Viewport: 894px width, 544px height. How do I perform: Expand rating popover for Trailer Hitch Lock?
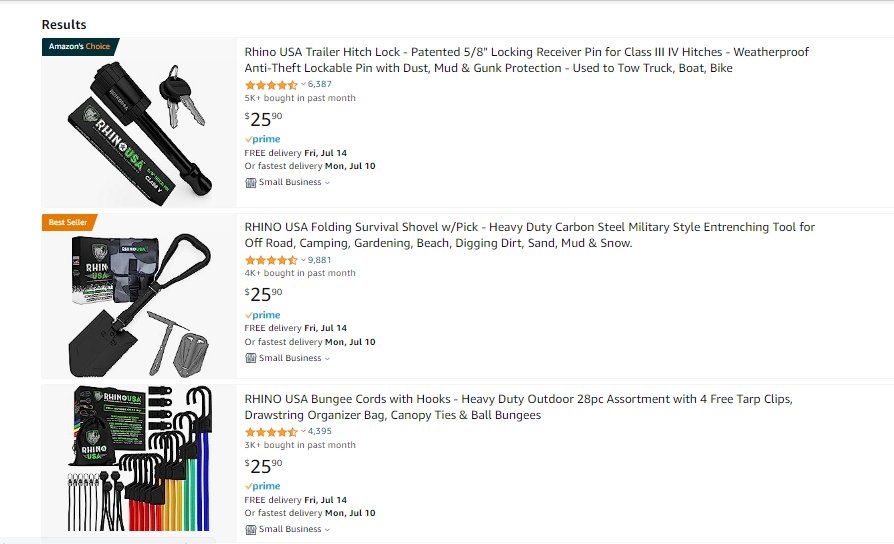(303, 85)
